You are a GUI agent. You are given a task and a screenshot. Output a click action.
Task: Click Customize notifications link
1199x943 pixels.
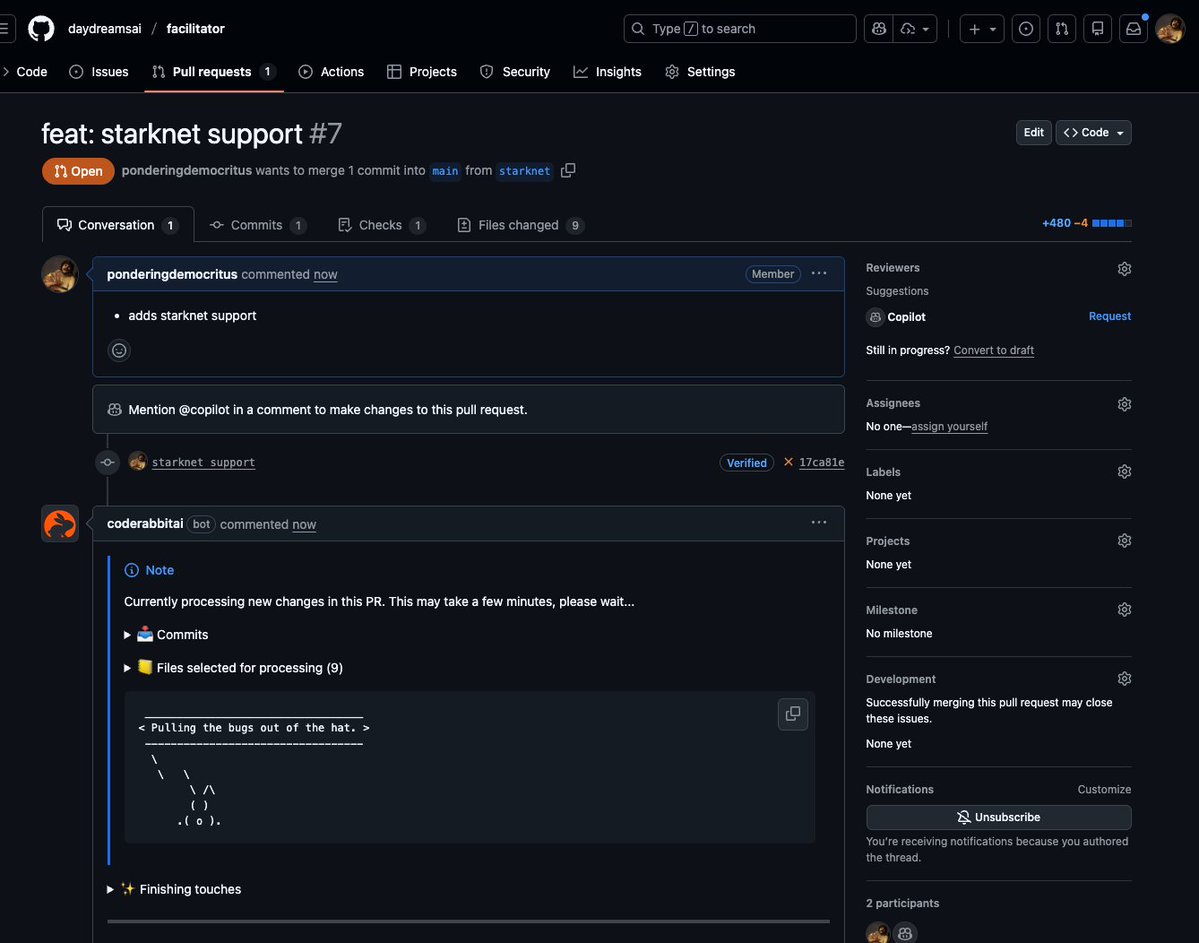click(x=1104, y=789)
